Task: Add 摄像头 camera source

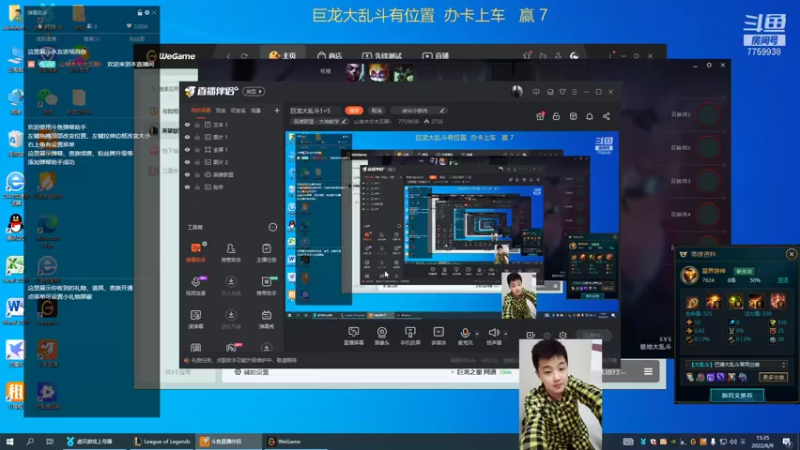Action: (382, 336)
